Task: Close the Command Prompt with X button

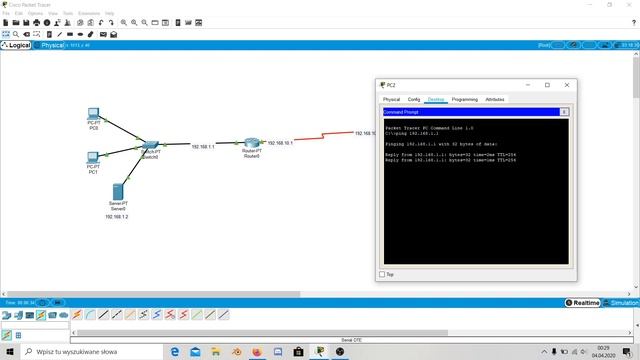Action: [564, 112]
